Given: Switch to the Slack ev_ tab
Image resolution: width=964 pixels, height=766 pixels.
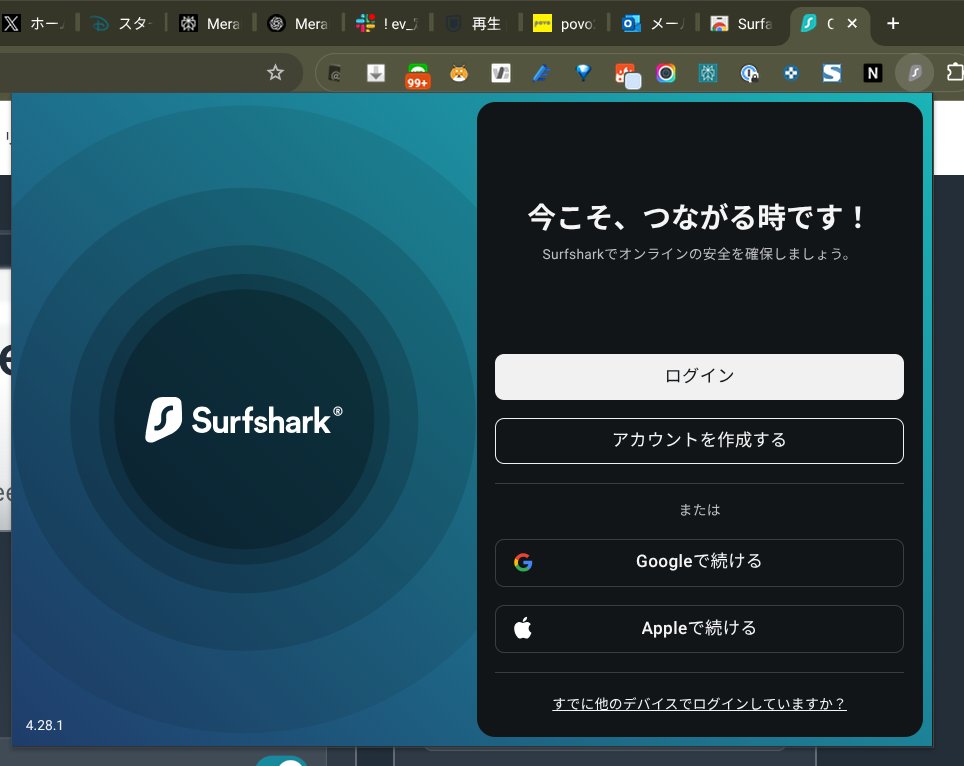Looking at the screenshot, I should (x=387, y=24).
